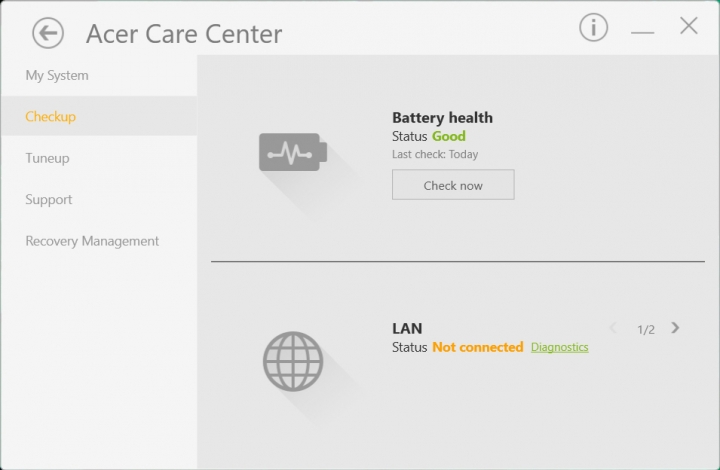The image size is (720, 470).
Task: Navigate to Recovery Management
Action: coord(92,241)
